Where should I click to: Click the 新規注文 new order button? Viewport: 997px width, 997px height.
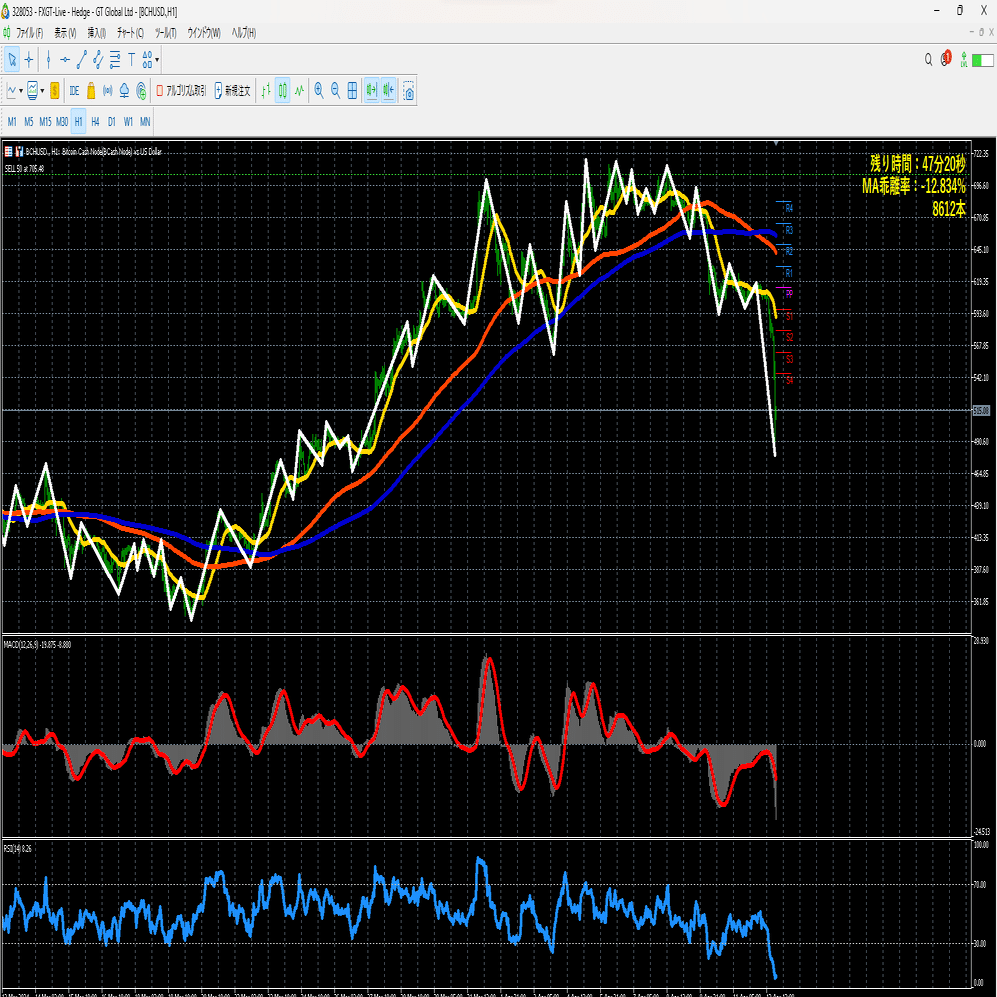[233, 91]
